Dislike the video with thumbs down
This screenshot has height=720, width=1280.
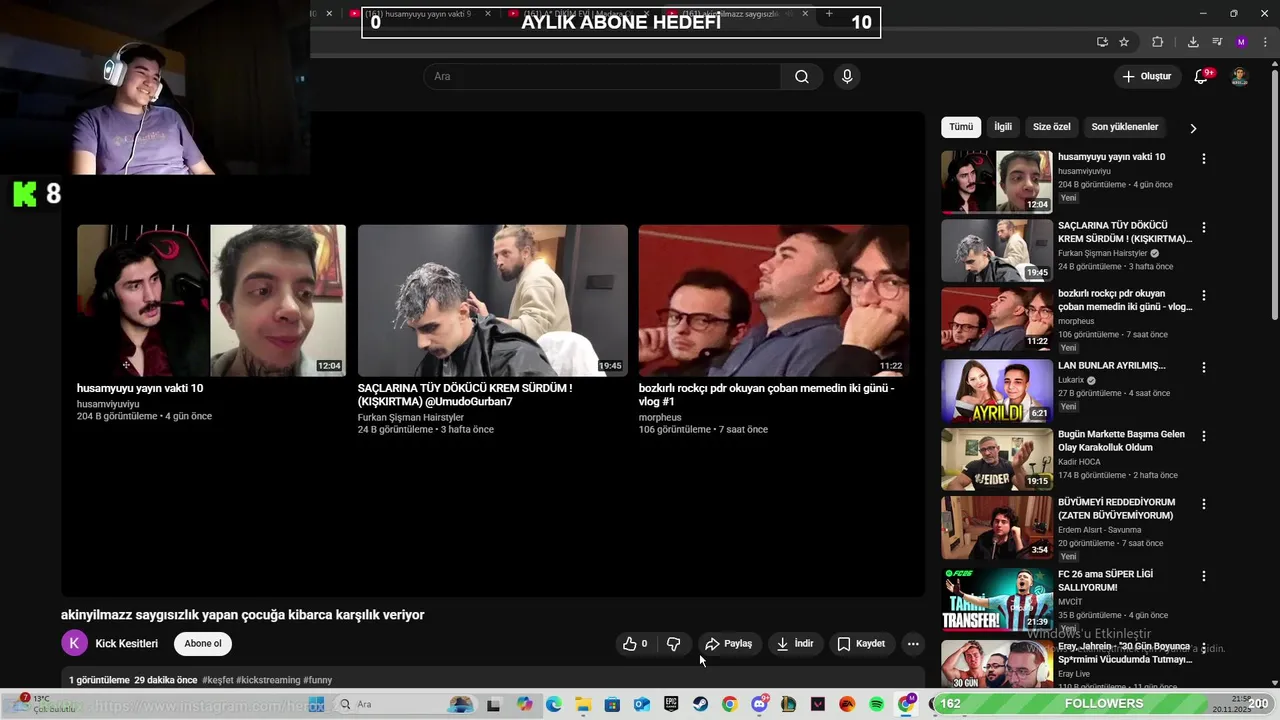(673, 644)
